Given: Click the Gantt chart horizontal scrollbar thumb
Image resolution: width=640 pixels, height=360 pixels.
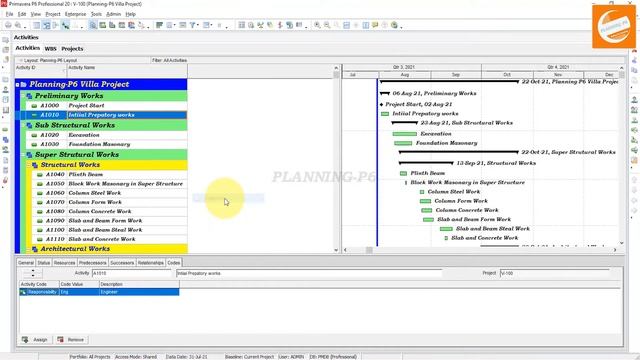Looking at the screenshot, I should pos(369,250).
